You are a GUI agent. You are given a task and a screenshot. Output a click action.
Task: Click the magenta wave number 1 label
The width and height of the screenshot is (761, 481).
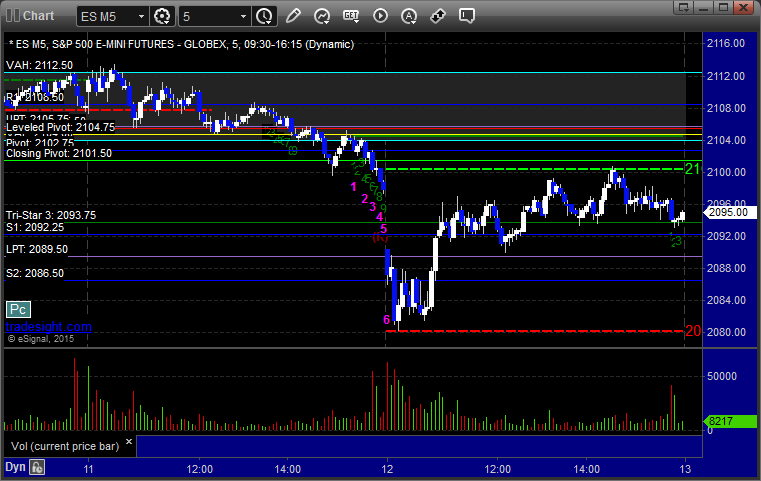(x=353, y=186)
